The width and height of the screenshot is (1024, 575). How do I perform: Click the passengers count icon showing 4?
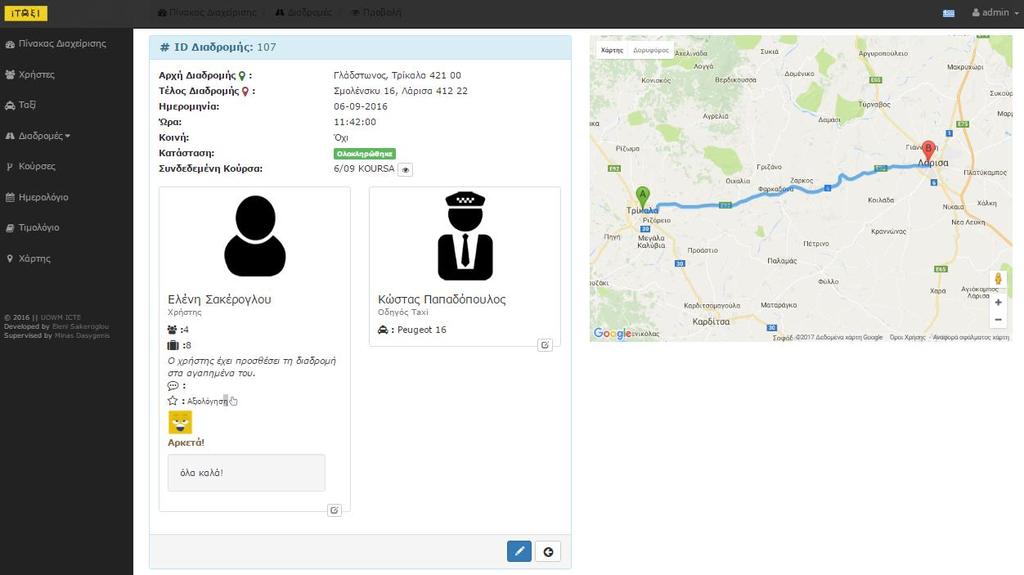[x=172, y=330]
